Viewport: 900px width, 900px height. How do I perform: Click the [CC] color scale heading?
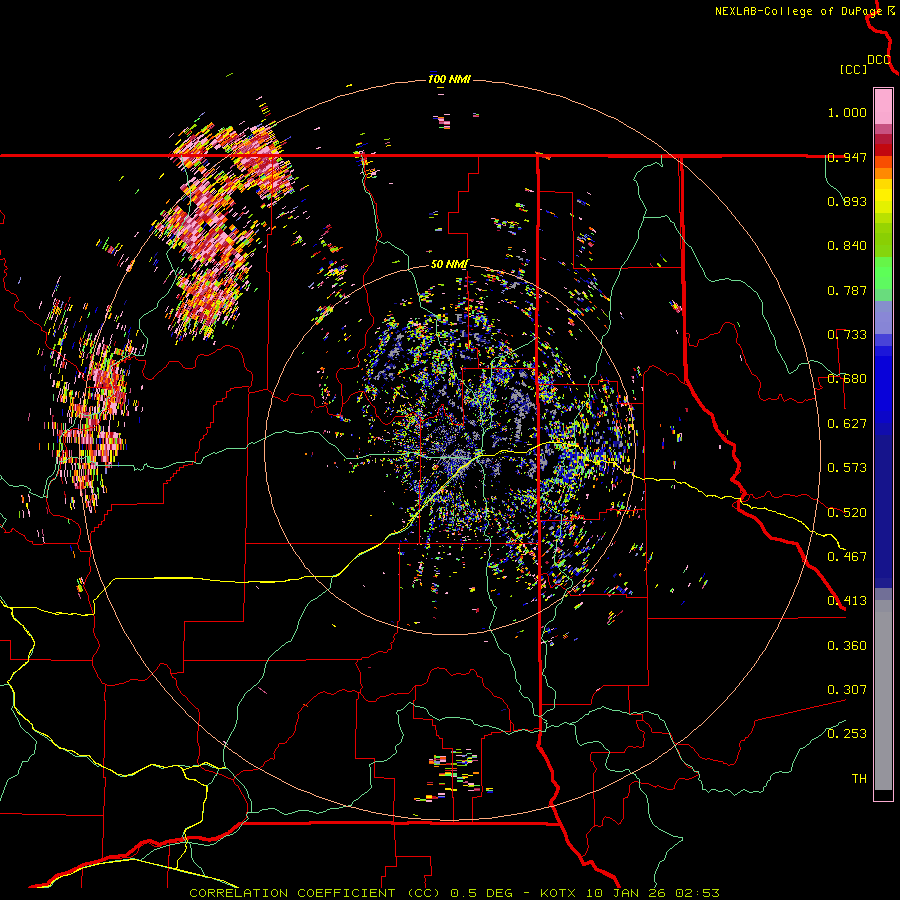(853, 69)
